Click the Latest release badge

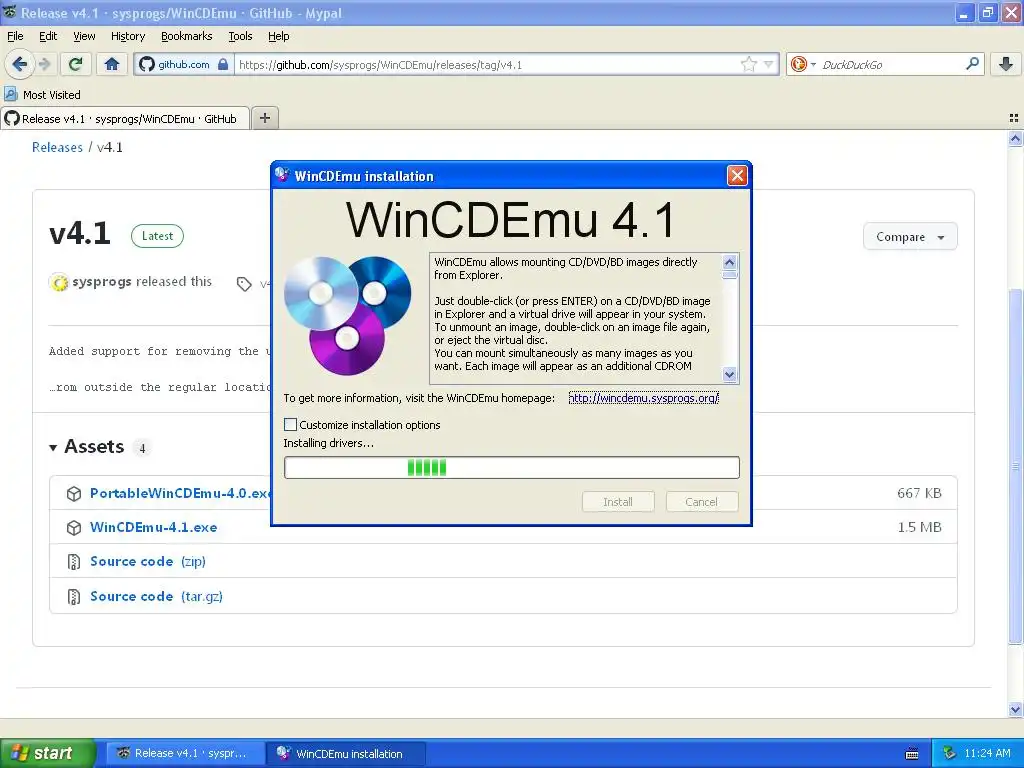click(157, 236)
